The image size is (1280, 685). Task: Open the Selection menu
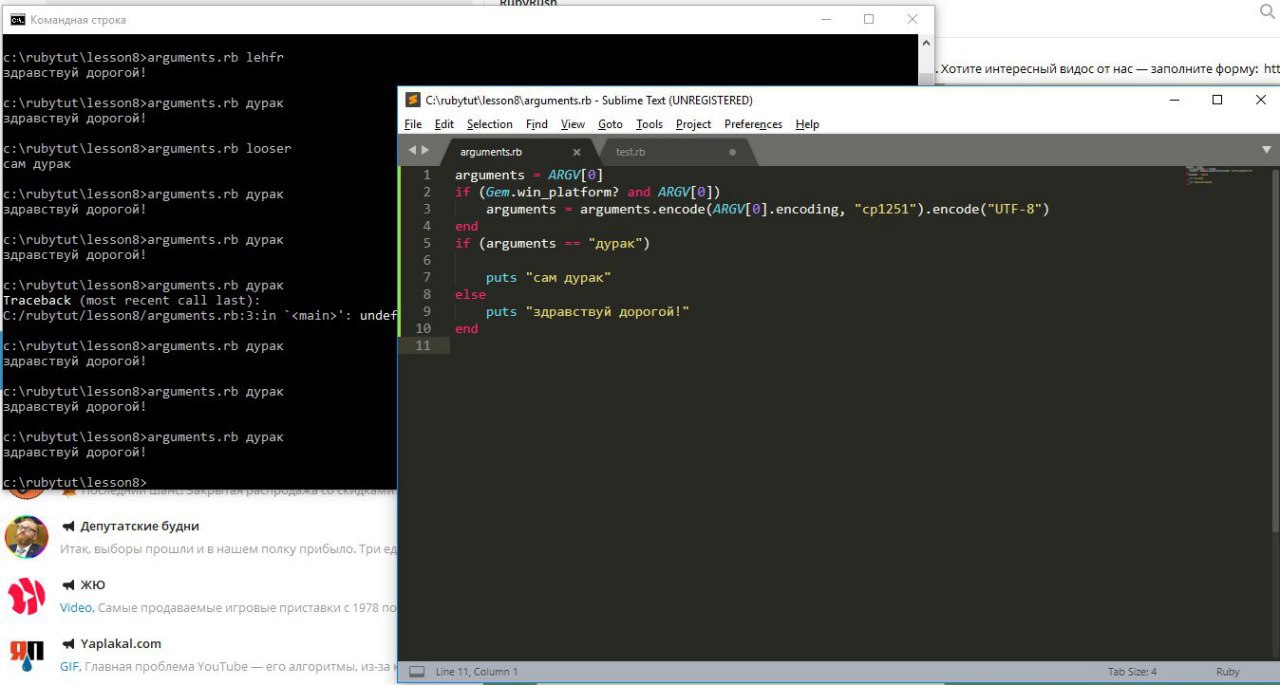tap(490, 124)
